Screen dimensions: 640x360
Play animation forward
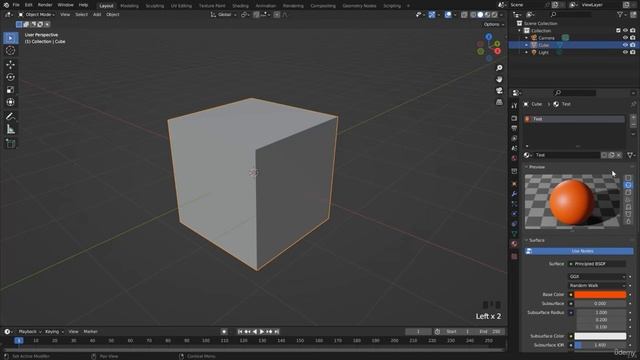coord(262,332)
